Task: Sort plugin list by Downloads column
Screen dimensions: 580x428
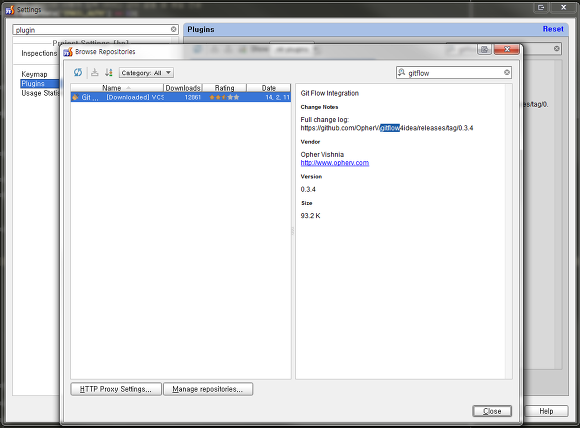Action: (x=183, y=88)
